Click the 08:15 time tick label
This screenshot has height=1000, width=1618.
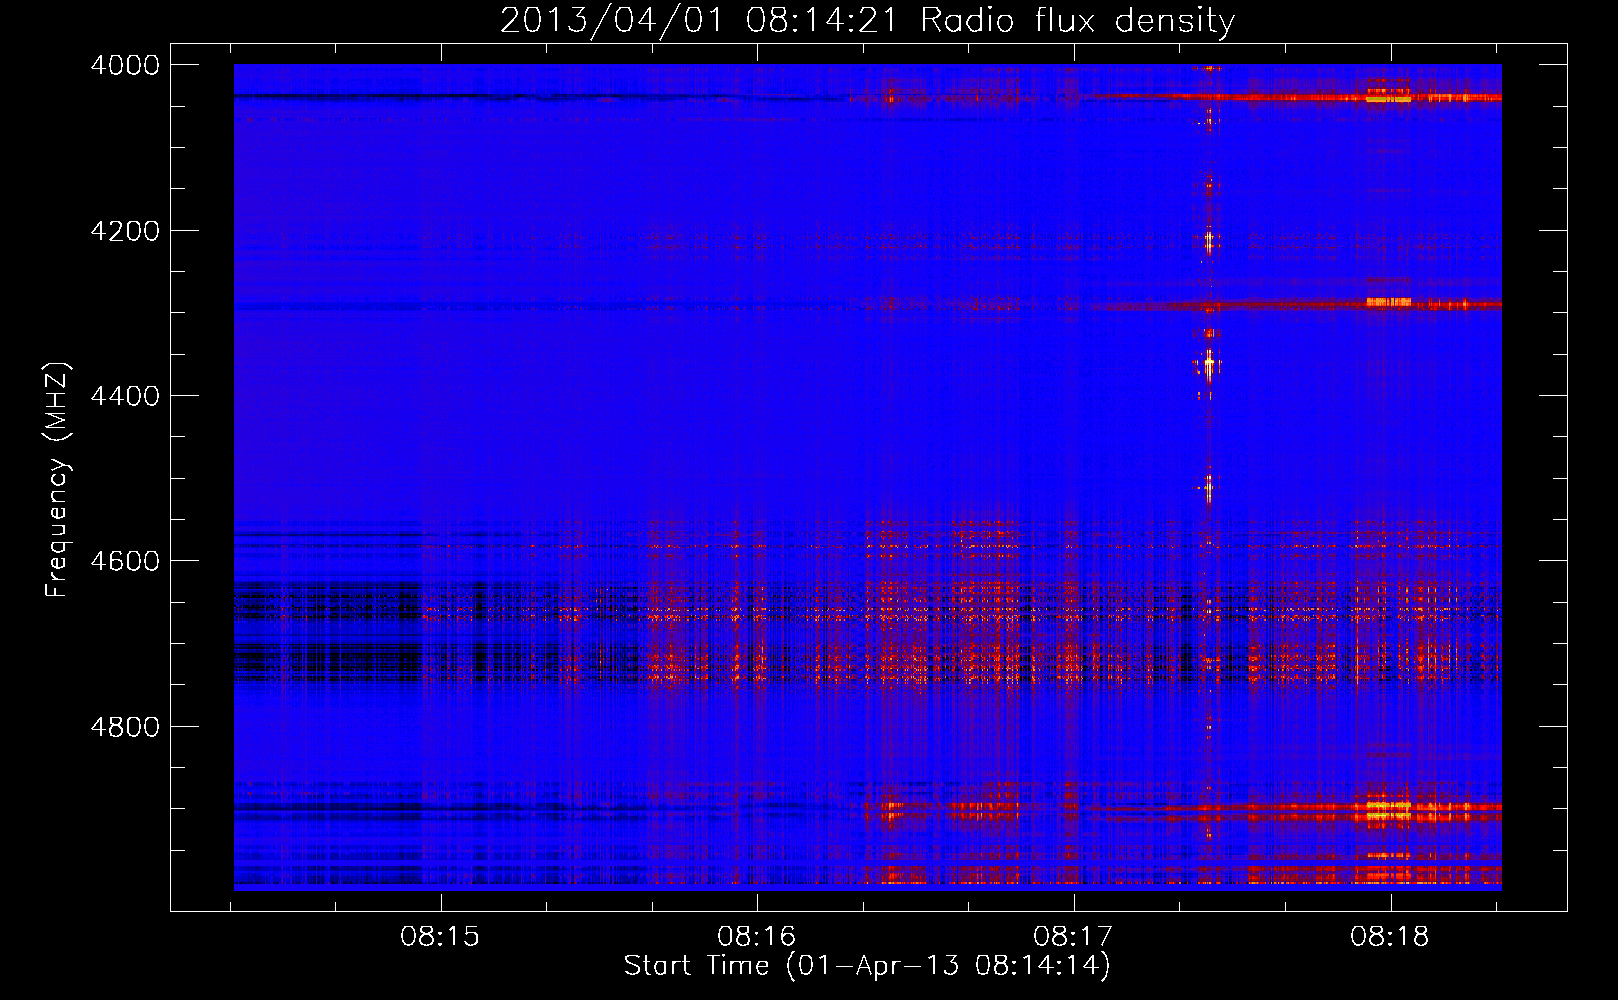[440, 937]
